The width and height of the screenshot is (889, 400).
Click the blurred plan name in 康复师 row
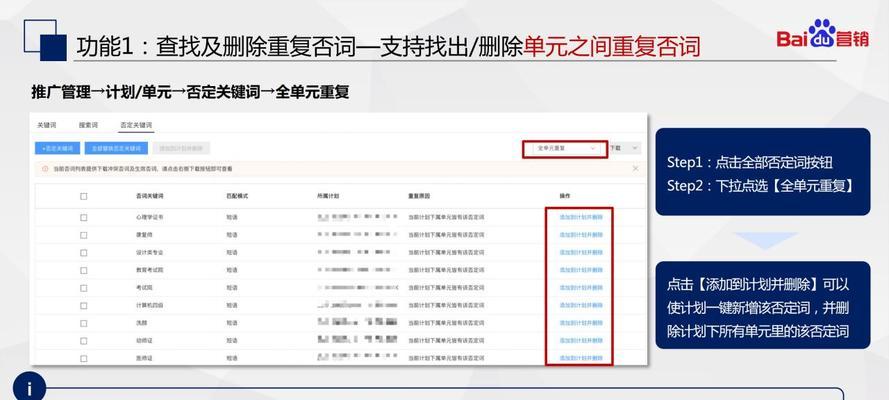[x=357, y=235]
